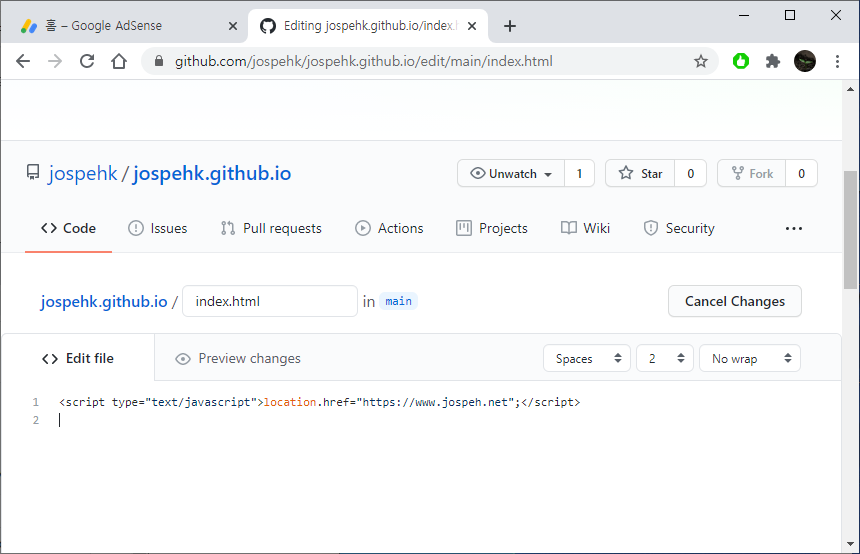Select the Editing jospehk.github.io browser tab

[x=368, y=26]
